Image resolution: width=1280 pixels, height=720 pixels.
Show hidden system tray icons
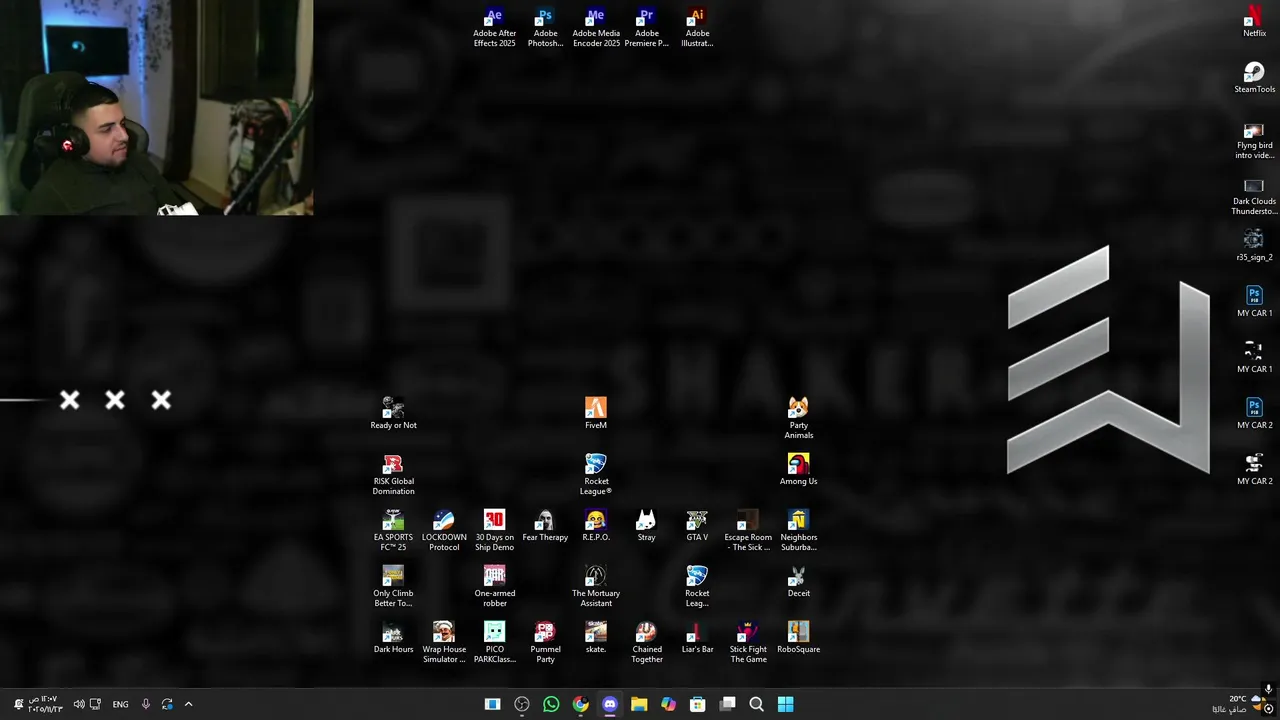point(188,704)
